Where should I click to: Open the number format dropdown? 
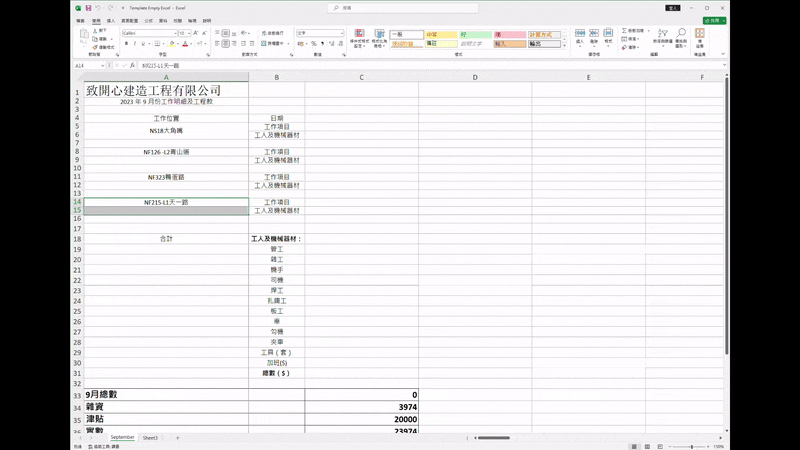[x=340, y=33]
